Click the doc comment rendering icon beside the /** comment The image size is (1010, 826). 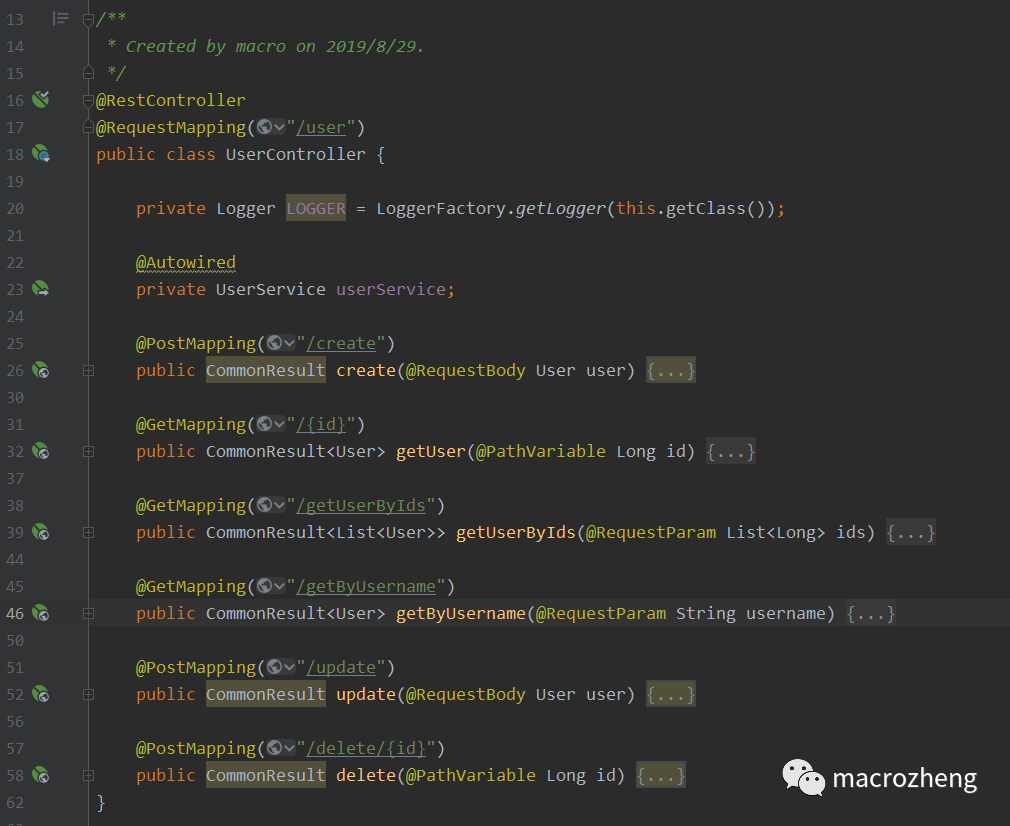[61, 19]
